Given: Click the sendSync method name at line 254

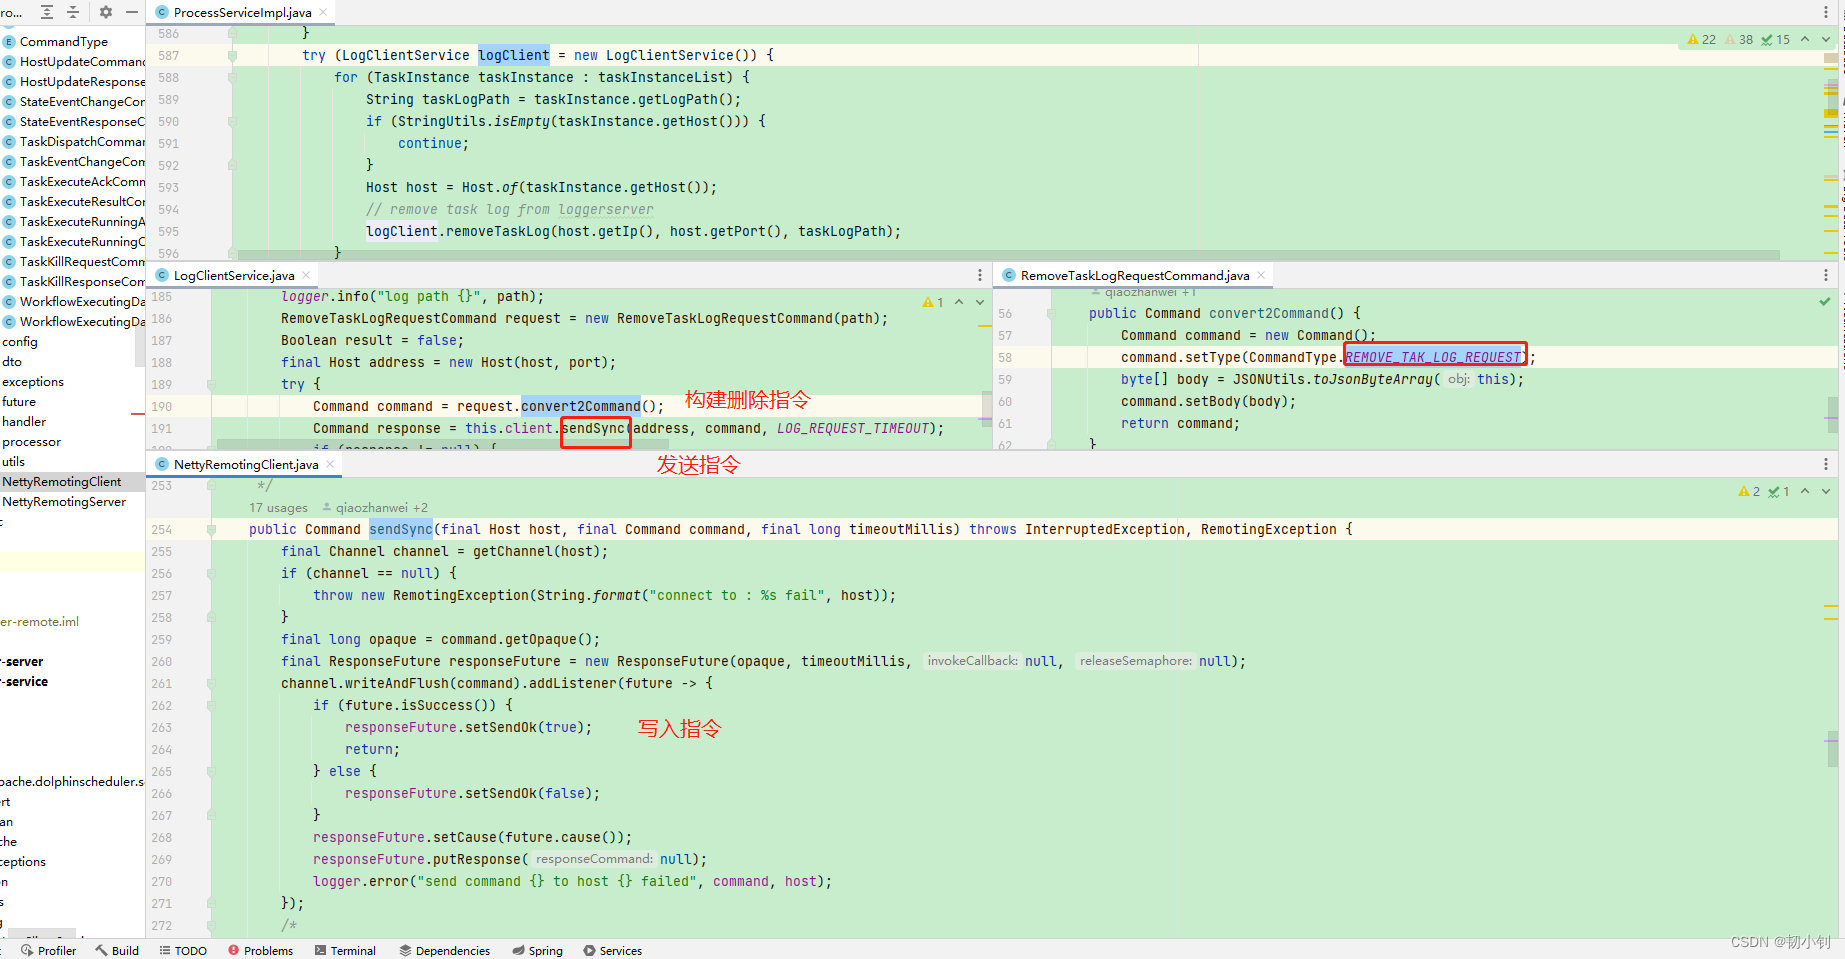Looking at the screenshot, I should (401, 529).
